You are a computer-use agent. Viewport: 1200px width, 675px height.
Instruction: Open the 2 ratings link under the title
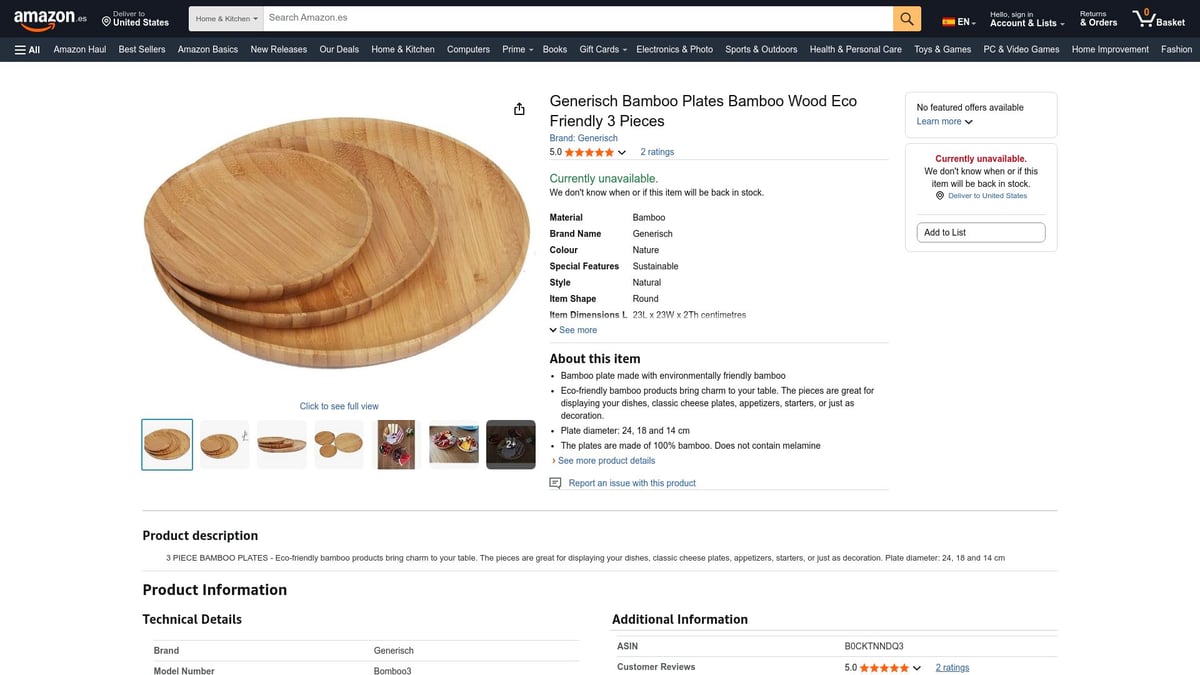(x=657, y=152)
